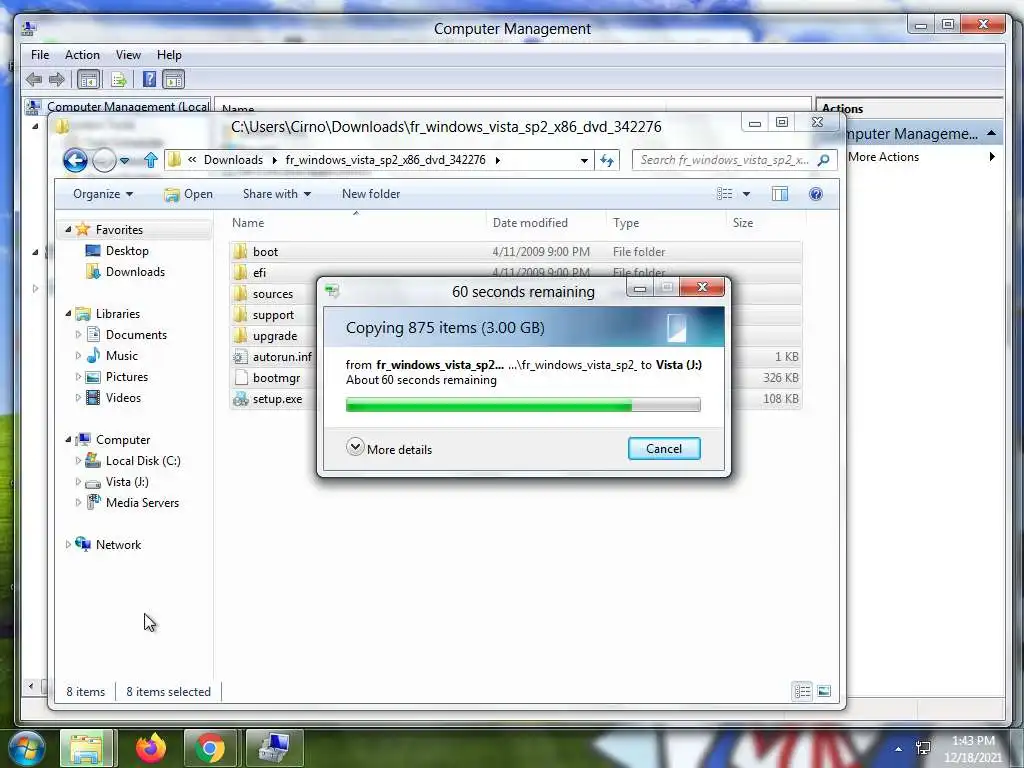Switch to details view icon in status bar
The width and height of the screenshot is (1024, 768).
803,692
